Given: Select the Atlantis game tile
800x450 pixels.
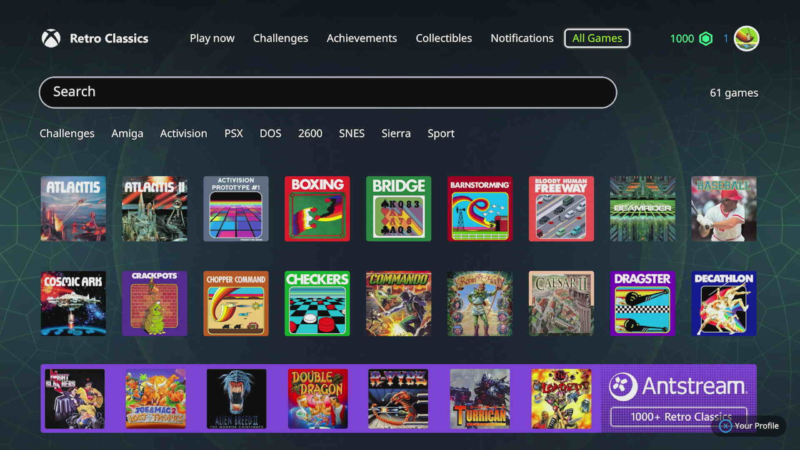Looking at the screenshot, I should (x=73, y=209).
